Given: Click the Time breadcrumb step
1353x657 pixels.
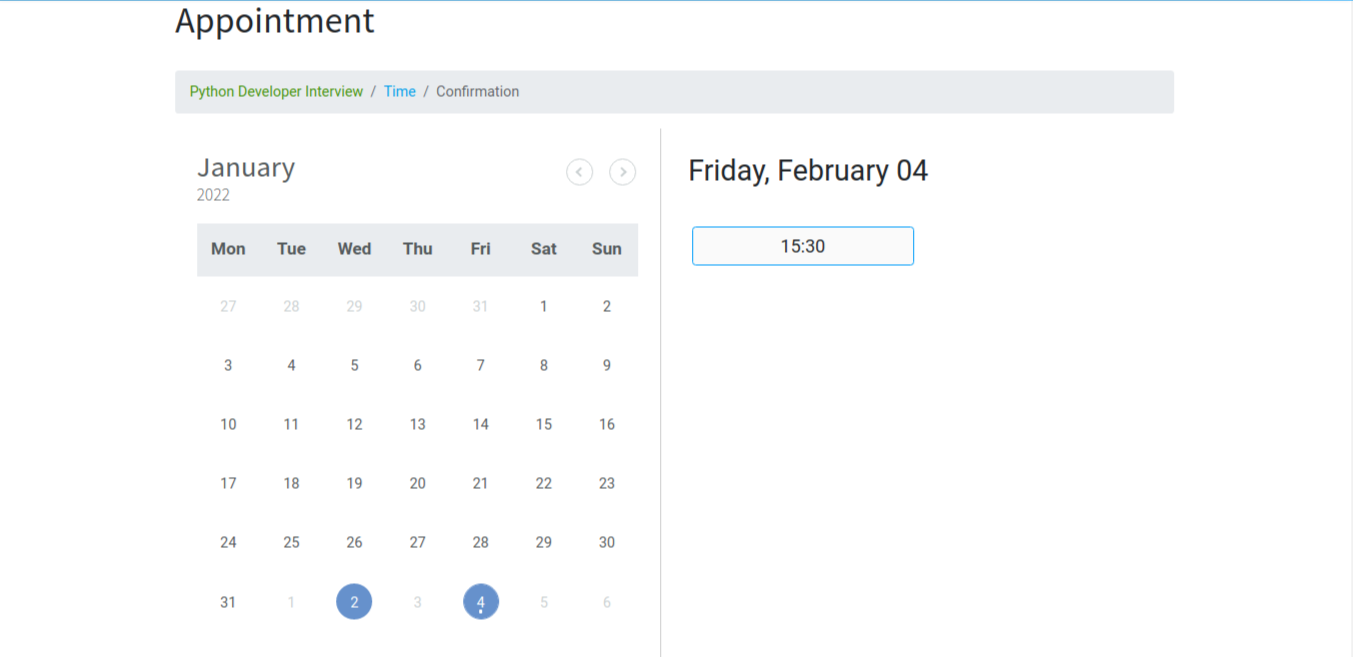Looking at the screenshot, I should [399, 91].
